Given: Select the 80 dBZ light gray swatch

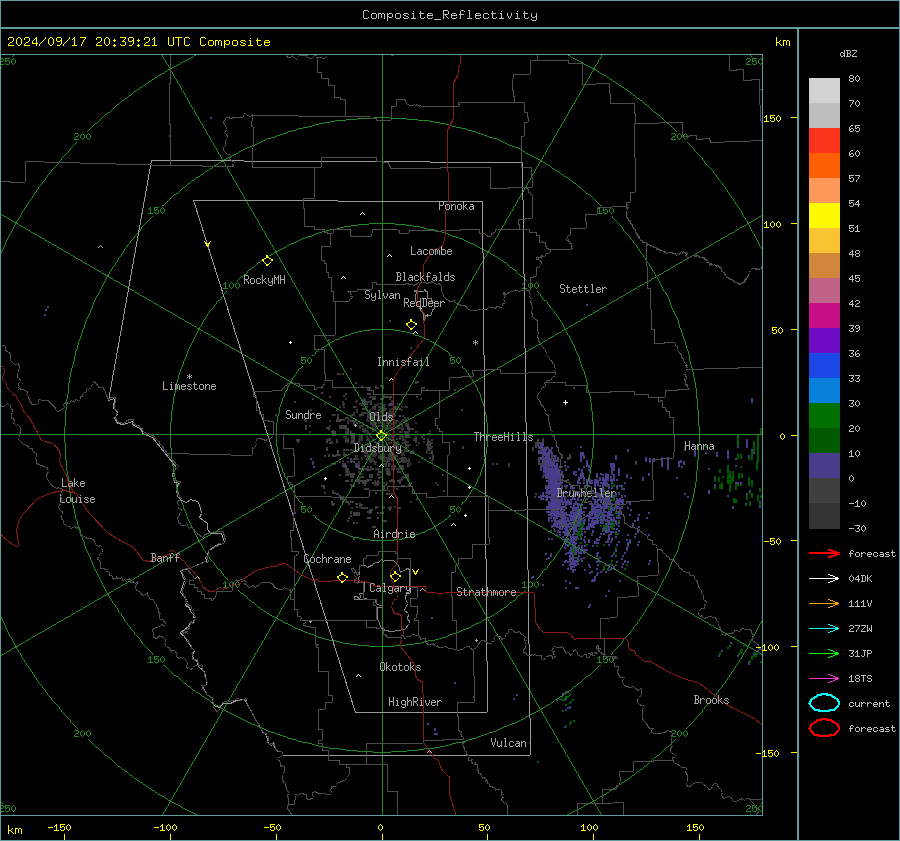Looking at the screenshot, I should pos(824,91).
